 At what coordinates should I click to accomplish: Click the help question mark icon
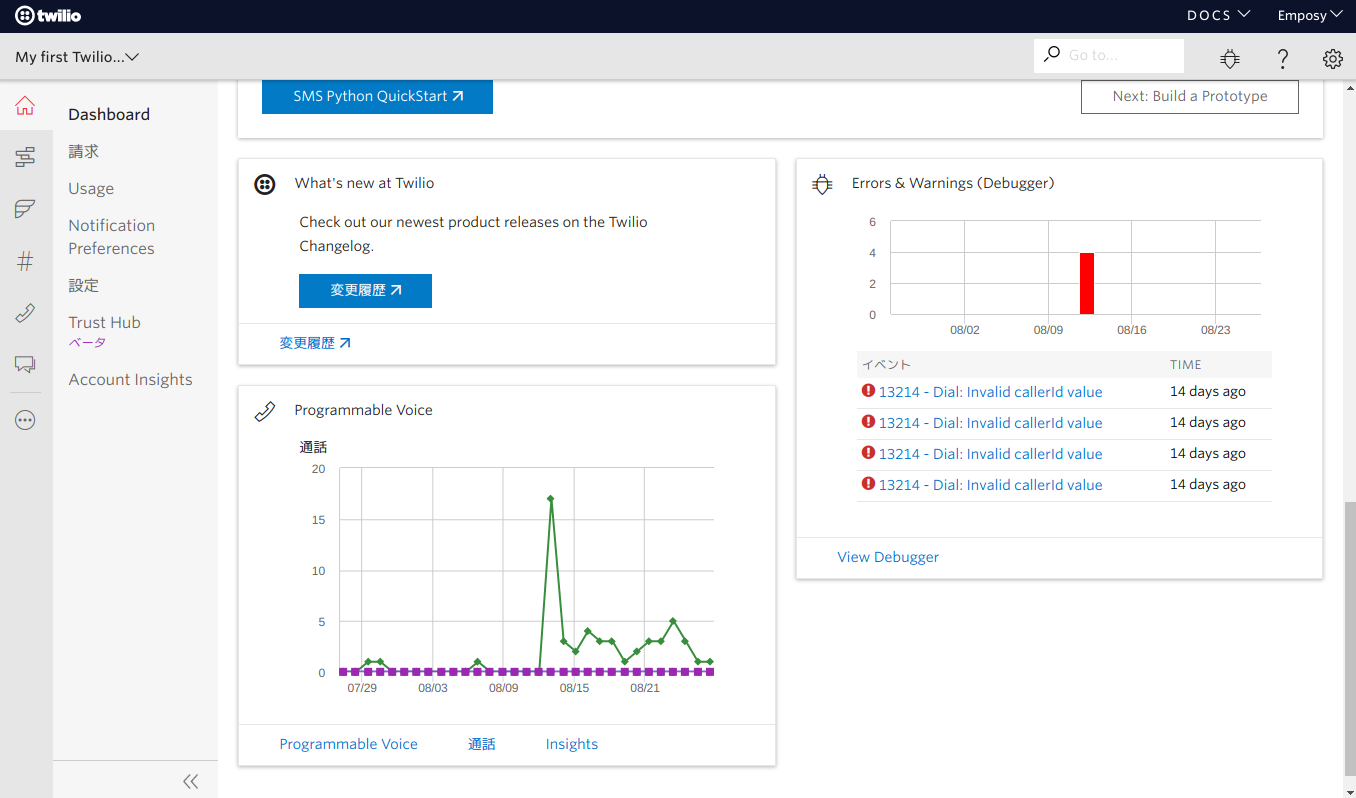click(x=1282, y=59)
